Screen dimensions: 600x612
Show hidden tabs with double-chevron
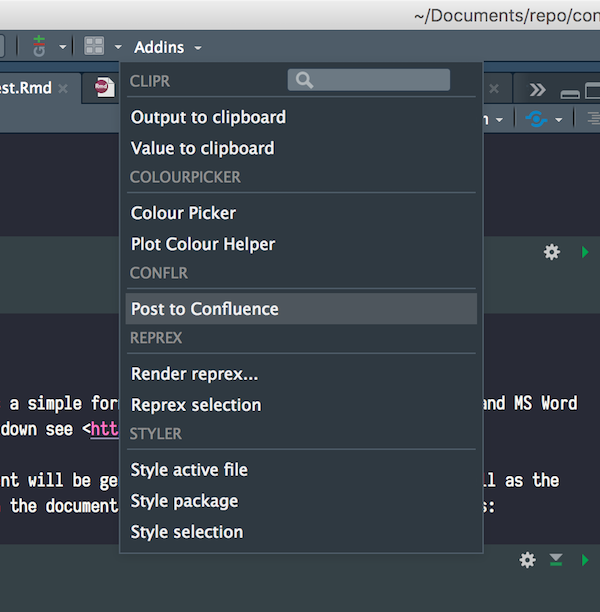537,89
